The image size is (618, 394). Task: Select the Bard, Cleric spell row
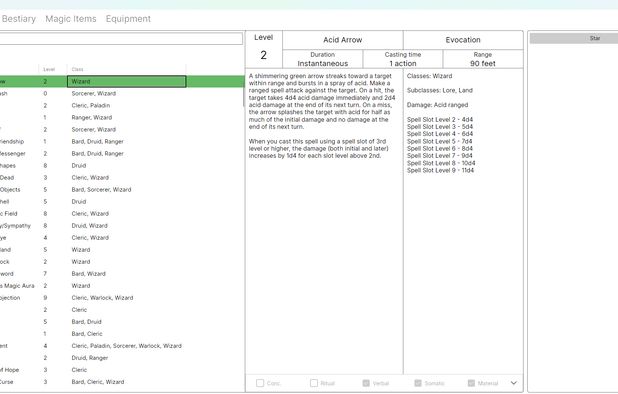(x=121, y=334)
